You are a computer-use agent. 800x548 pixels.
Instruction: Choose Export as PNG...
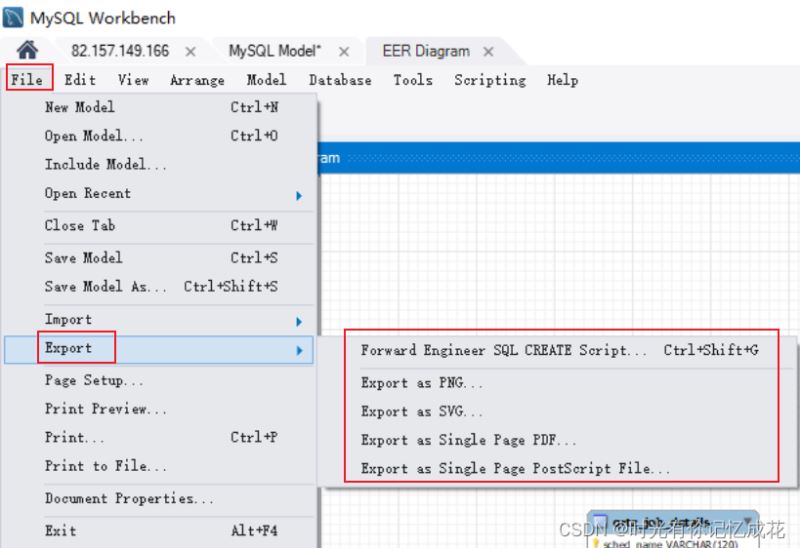click(559, 383)
